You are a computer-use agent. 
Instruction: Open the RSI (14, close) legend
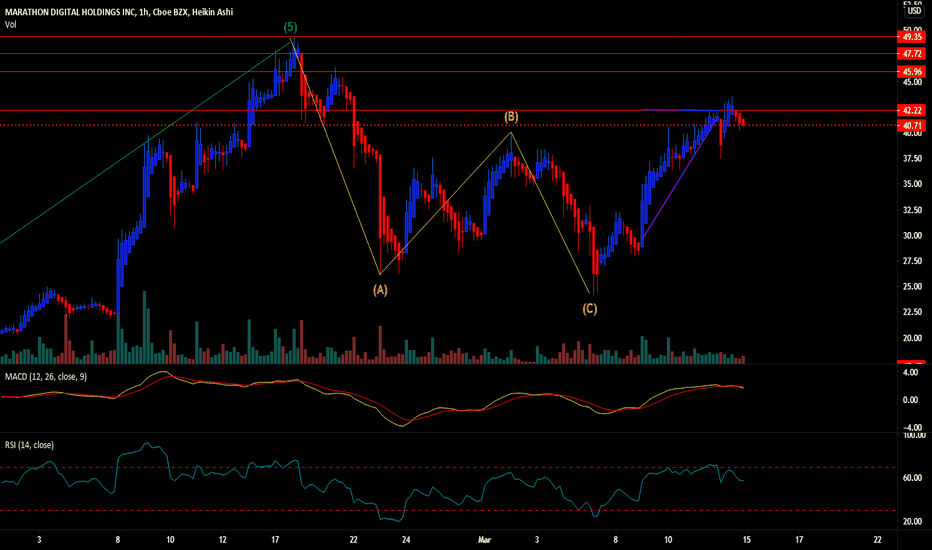tap(29, 445)
